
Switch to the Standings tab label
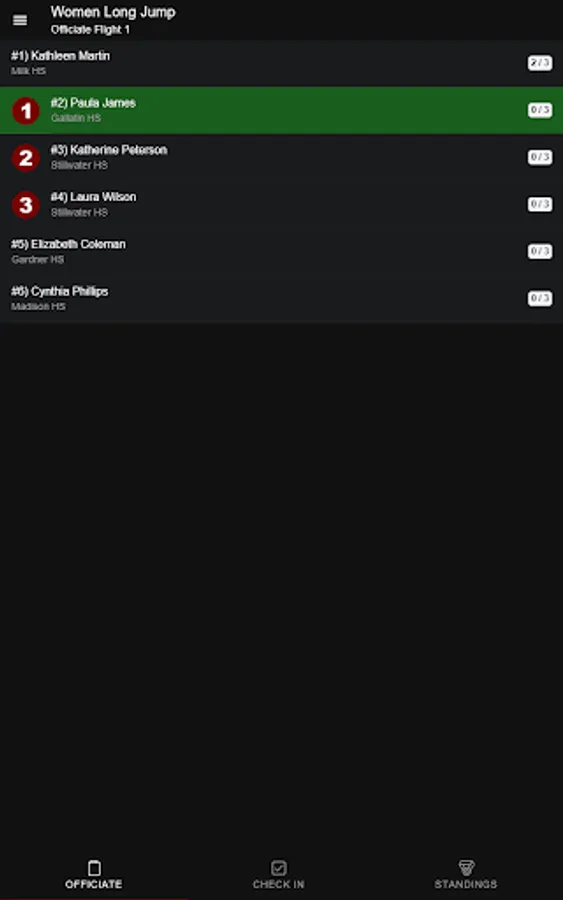point(466,885)
